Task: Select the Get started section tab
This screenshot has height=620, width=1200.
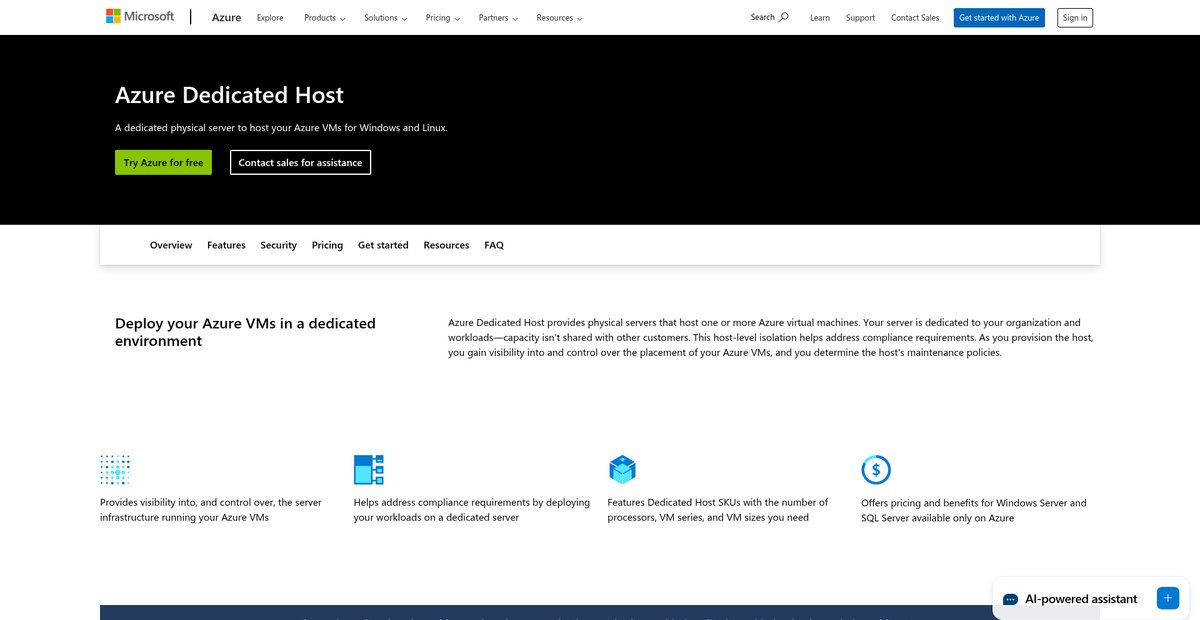Action: pyautogui.click(x=383, y=245)
